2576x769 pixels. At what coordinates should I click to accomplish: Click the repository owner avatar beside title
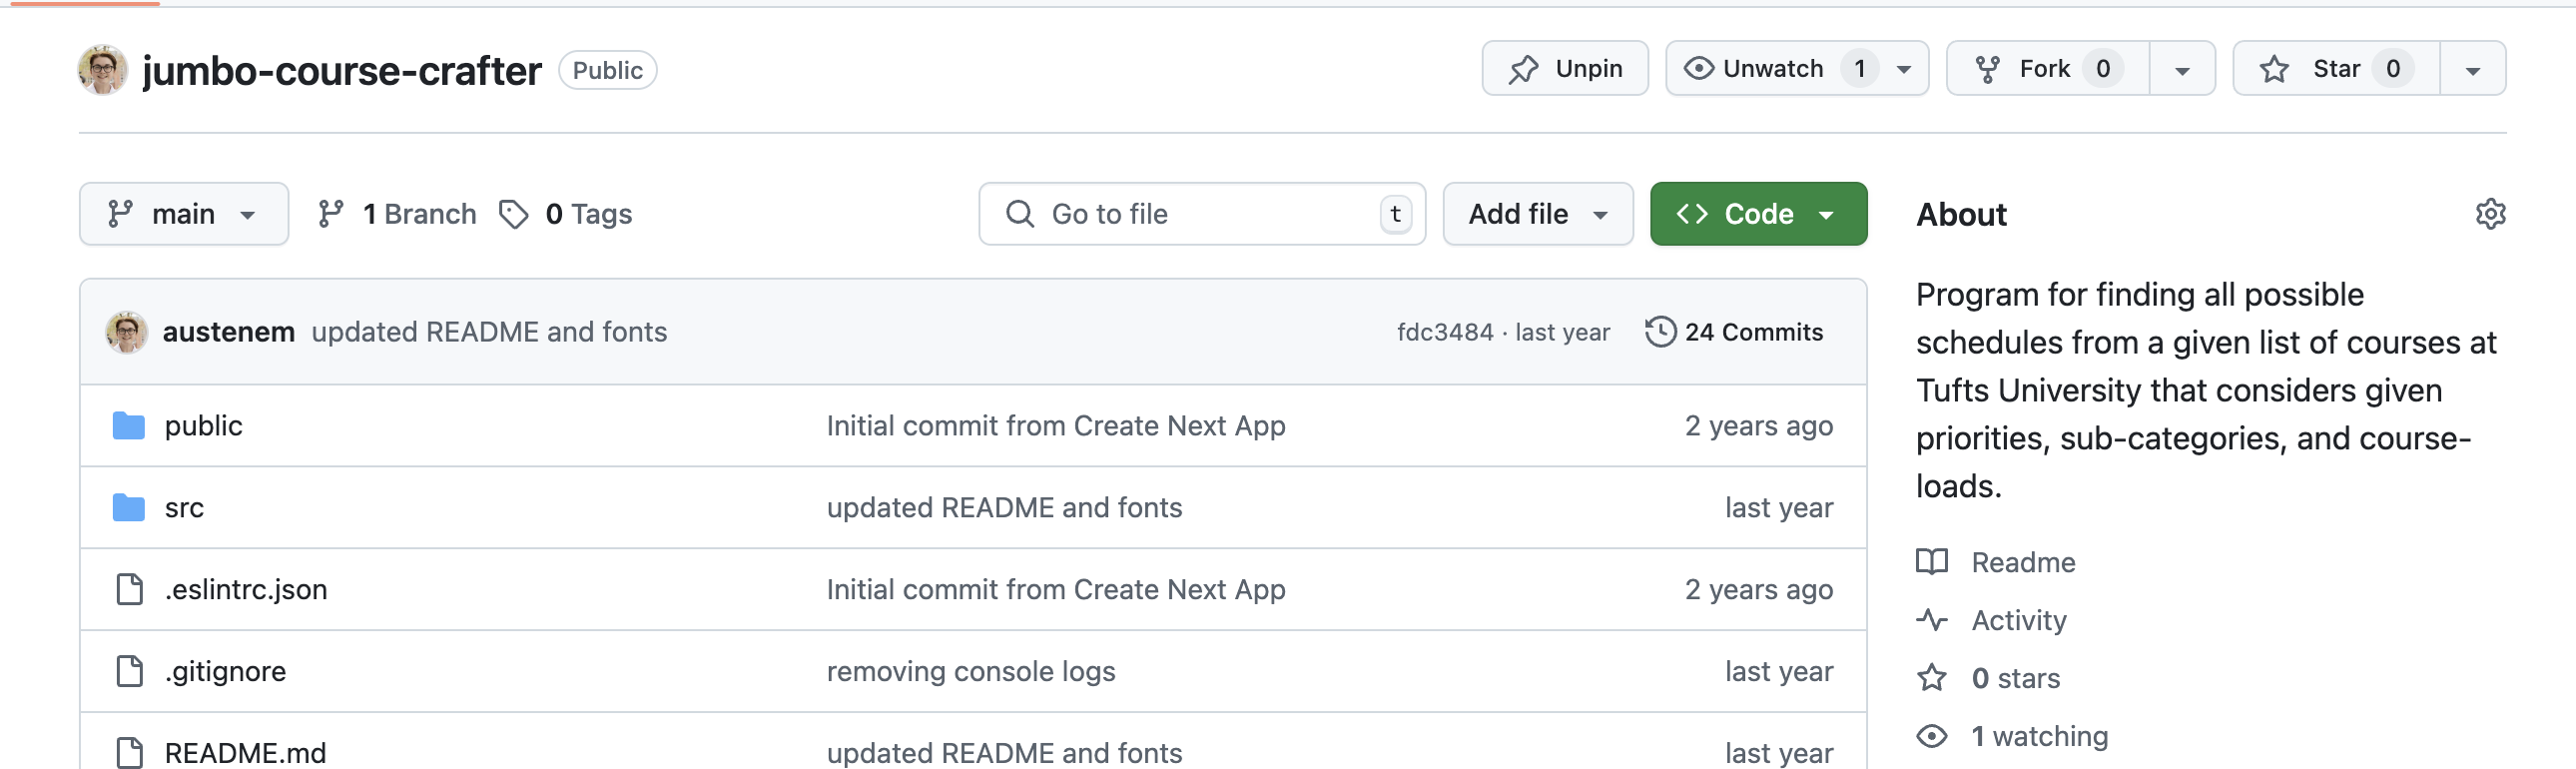point(103,70)
